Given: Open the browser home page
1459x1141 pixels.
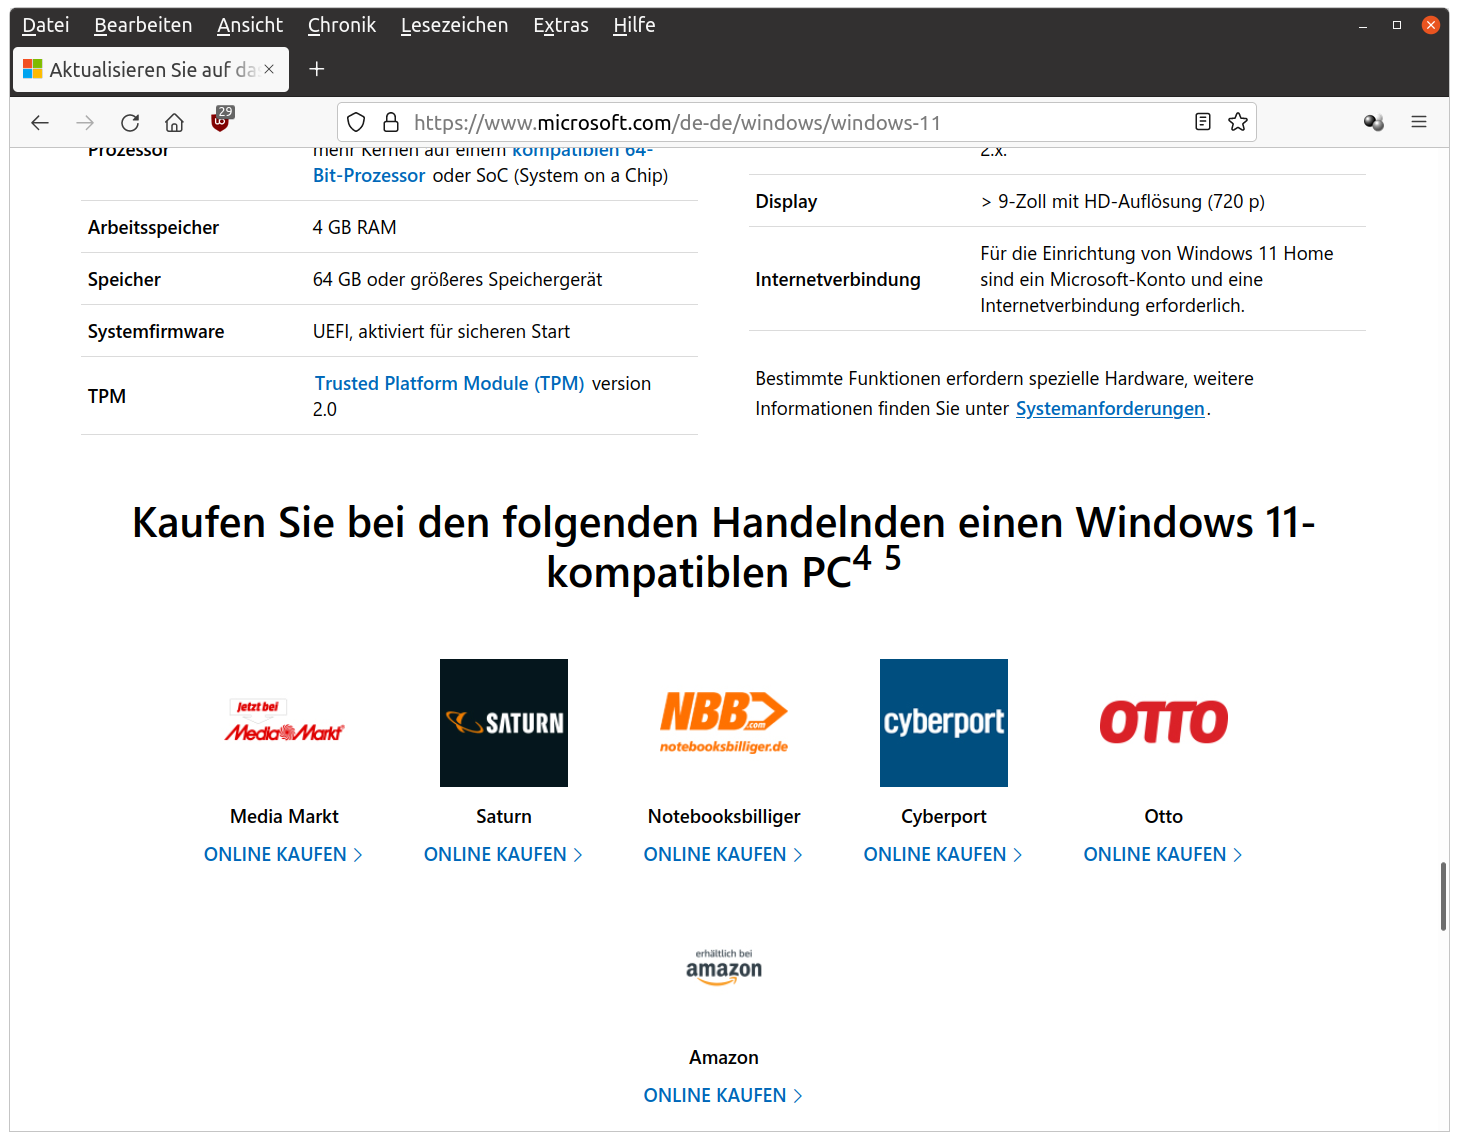Looking at the screenshot, I should (x=174, y=122).
